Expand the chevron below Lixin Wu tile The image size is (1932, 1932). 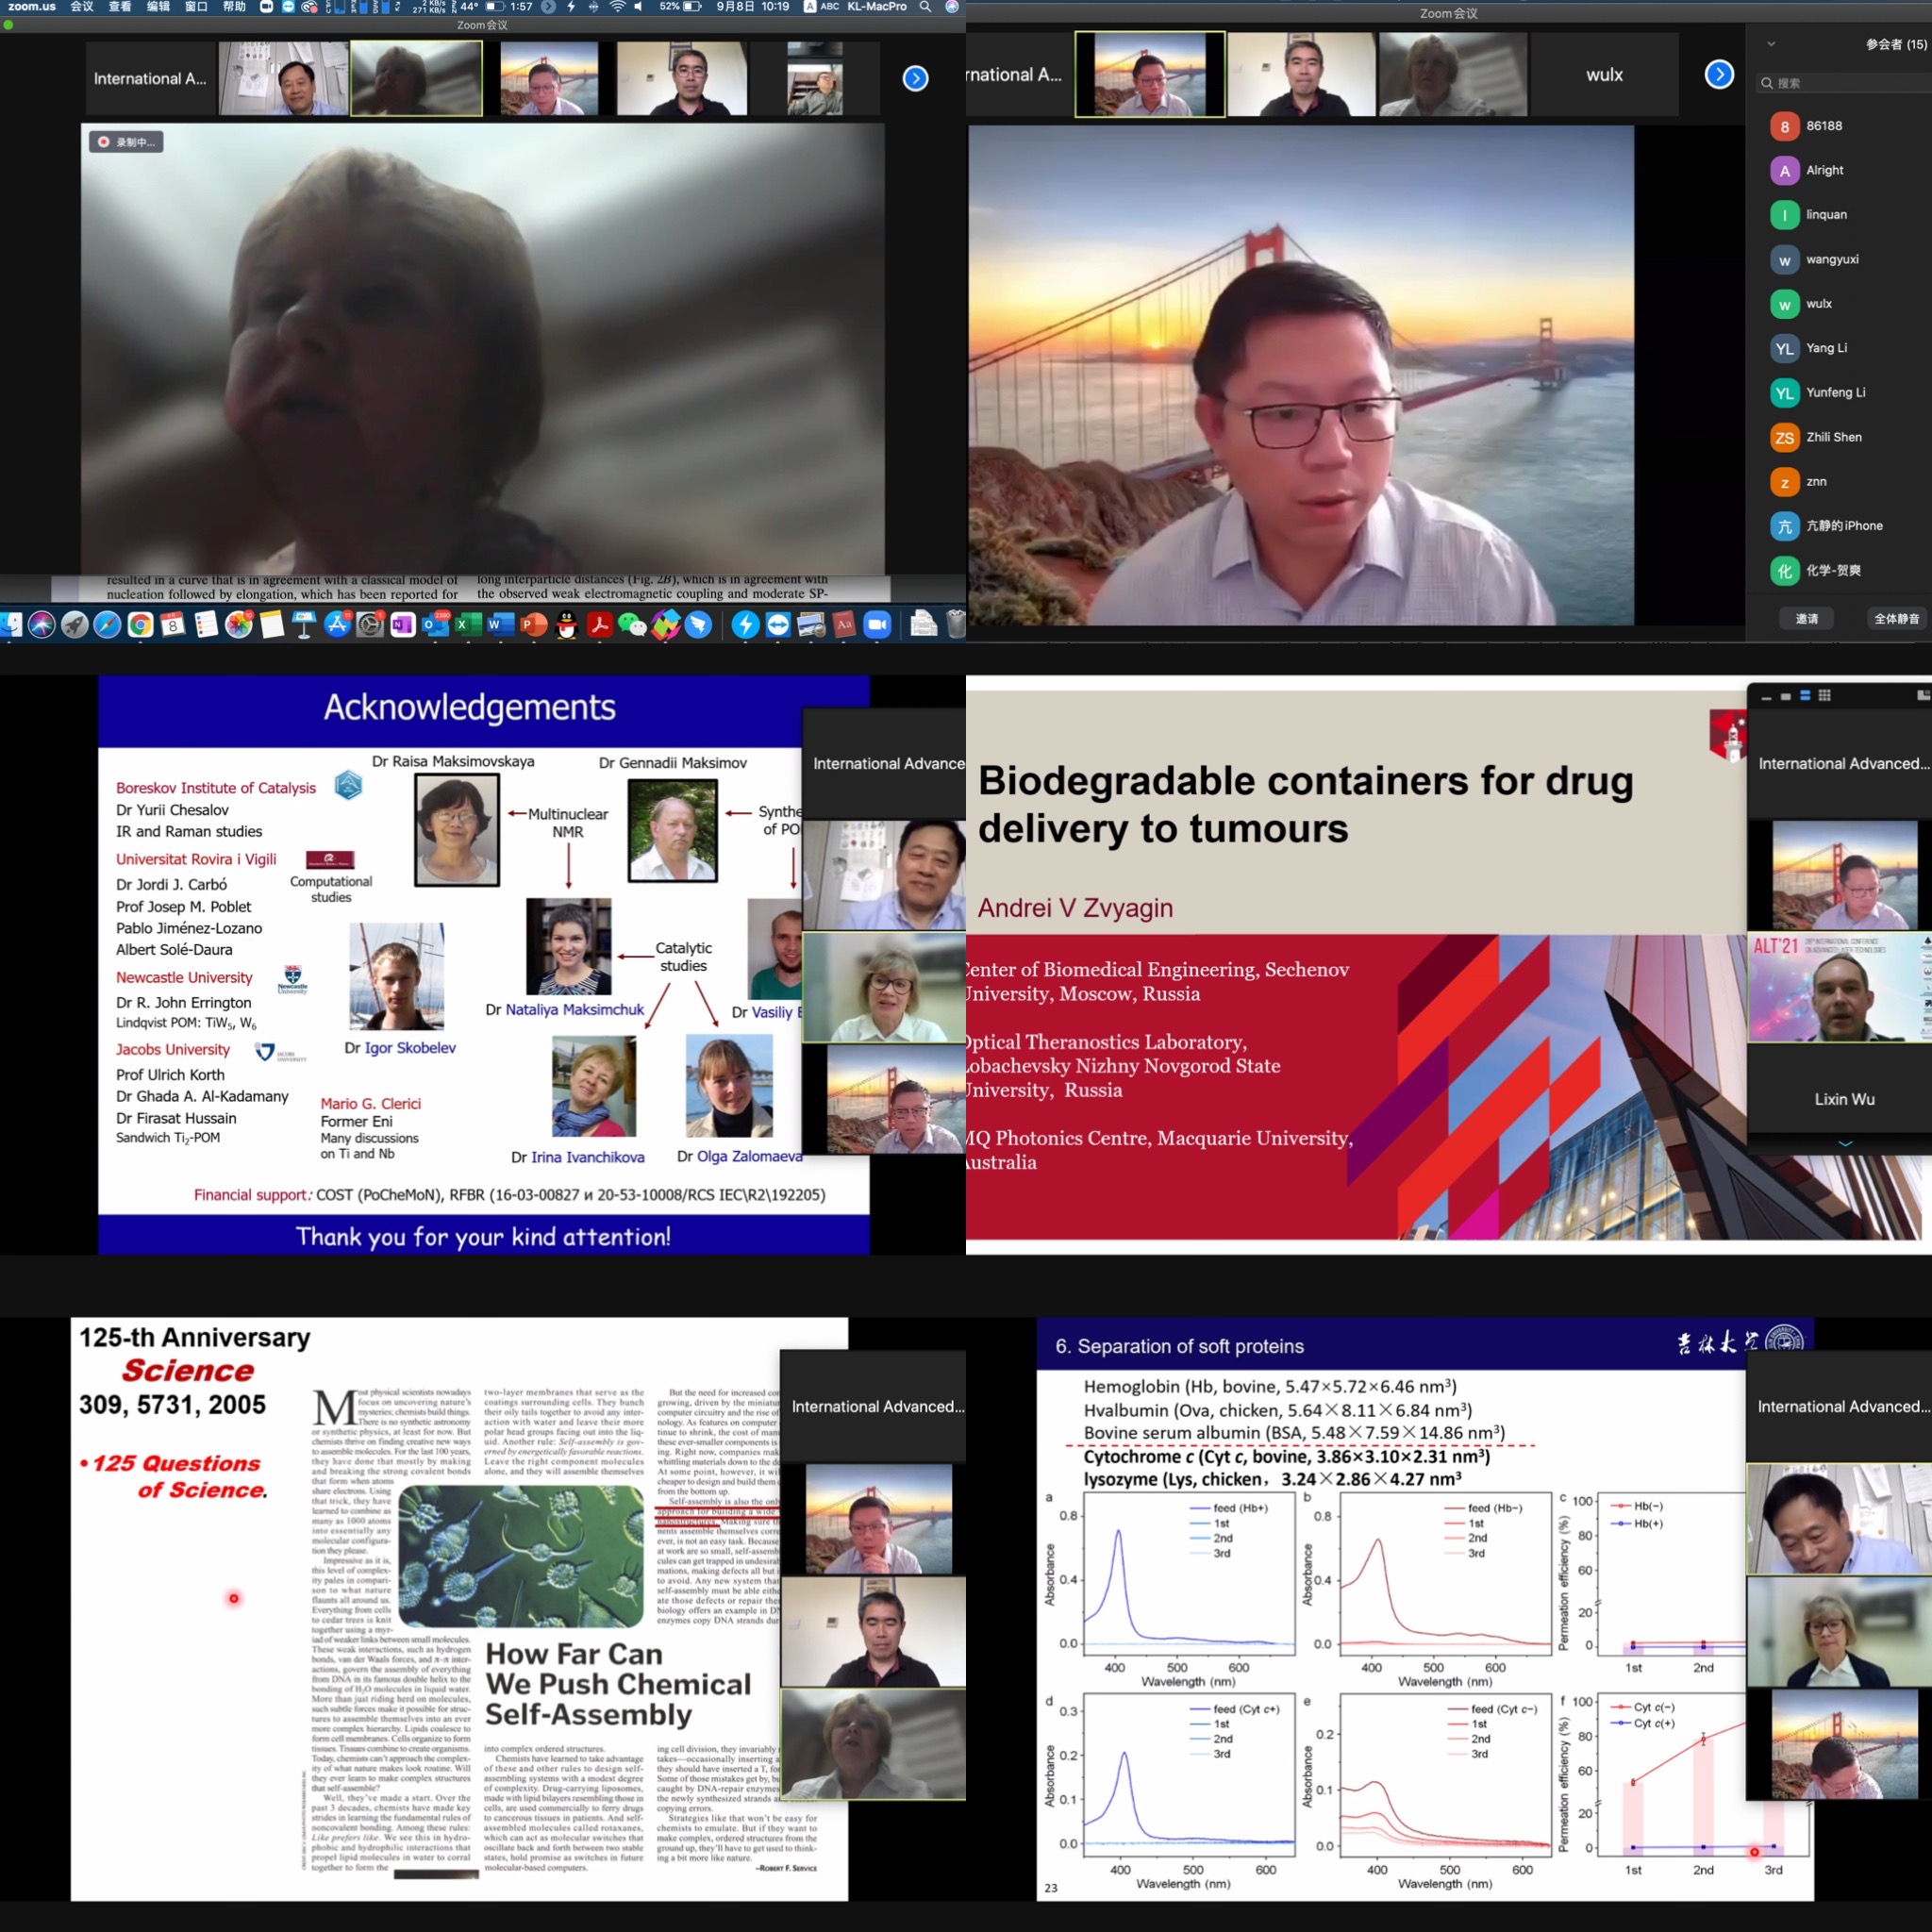1845,1143
